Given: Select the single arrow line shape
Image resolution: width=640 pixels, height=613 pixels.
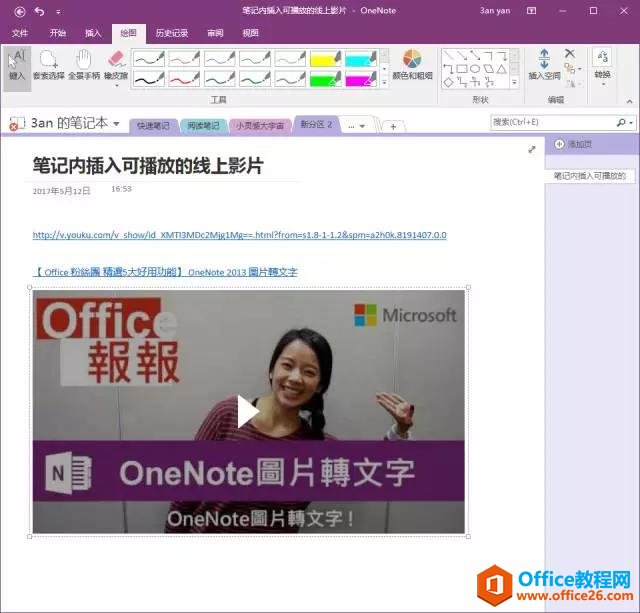Looking at the screenshot, I should pos(462,55).
